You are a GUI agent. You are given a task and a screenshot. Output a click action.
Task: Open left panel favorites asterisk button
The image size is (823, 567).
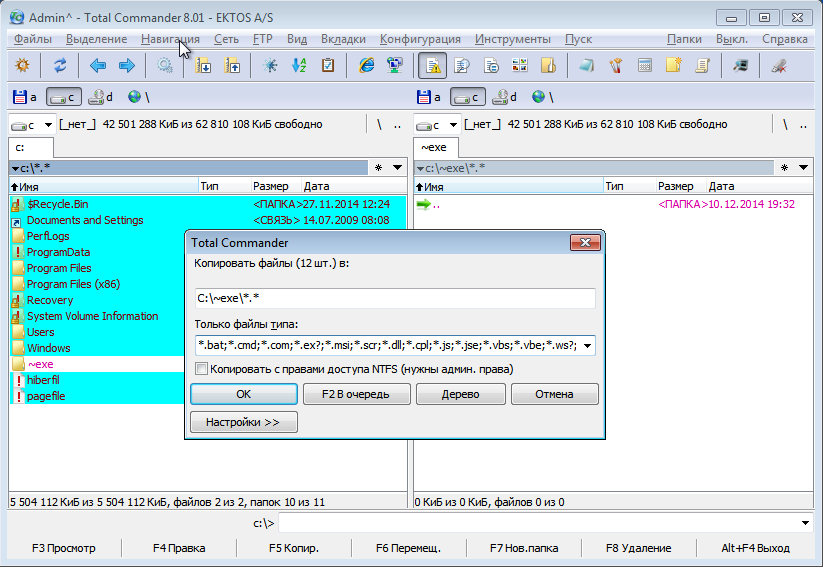point(378,168)
